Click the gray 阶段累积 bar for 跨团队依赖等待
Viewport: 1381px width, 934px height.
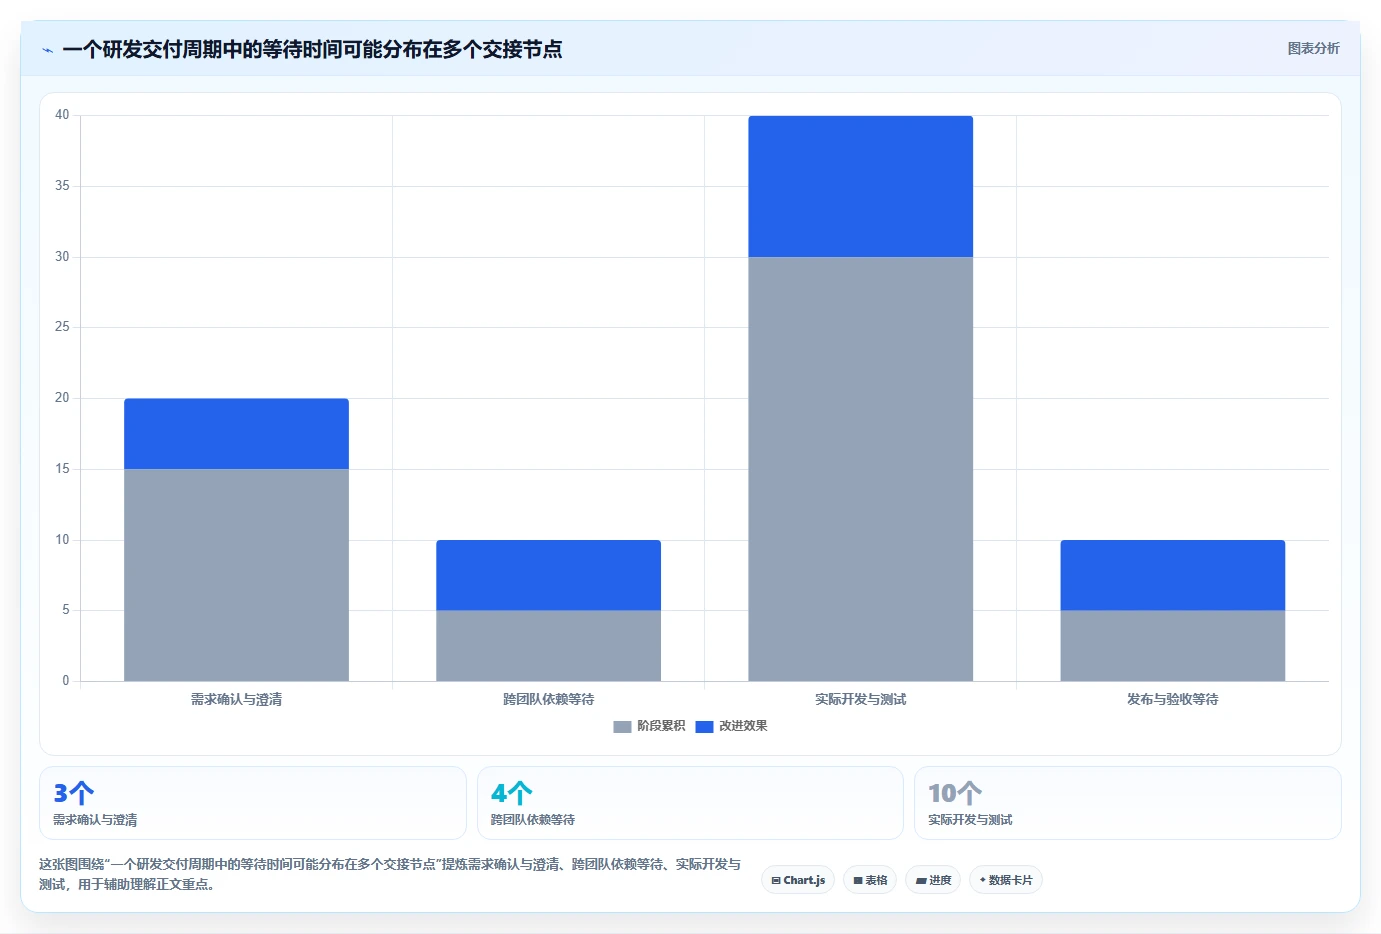coord(548,646)
